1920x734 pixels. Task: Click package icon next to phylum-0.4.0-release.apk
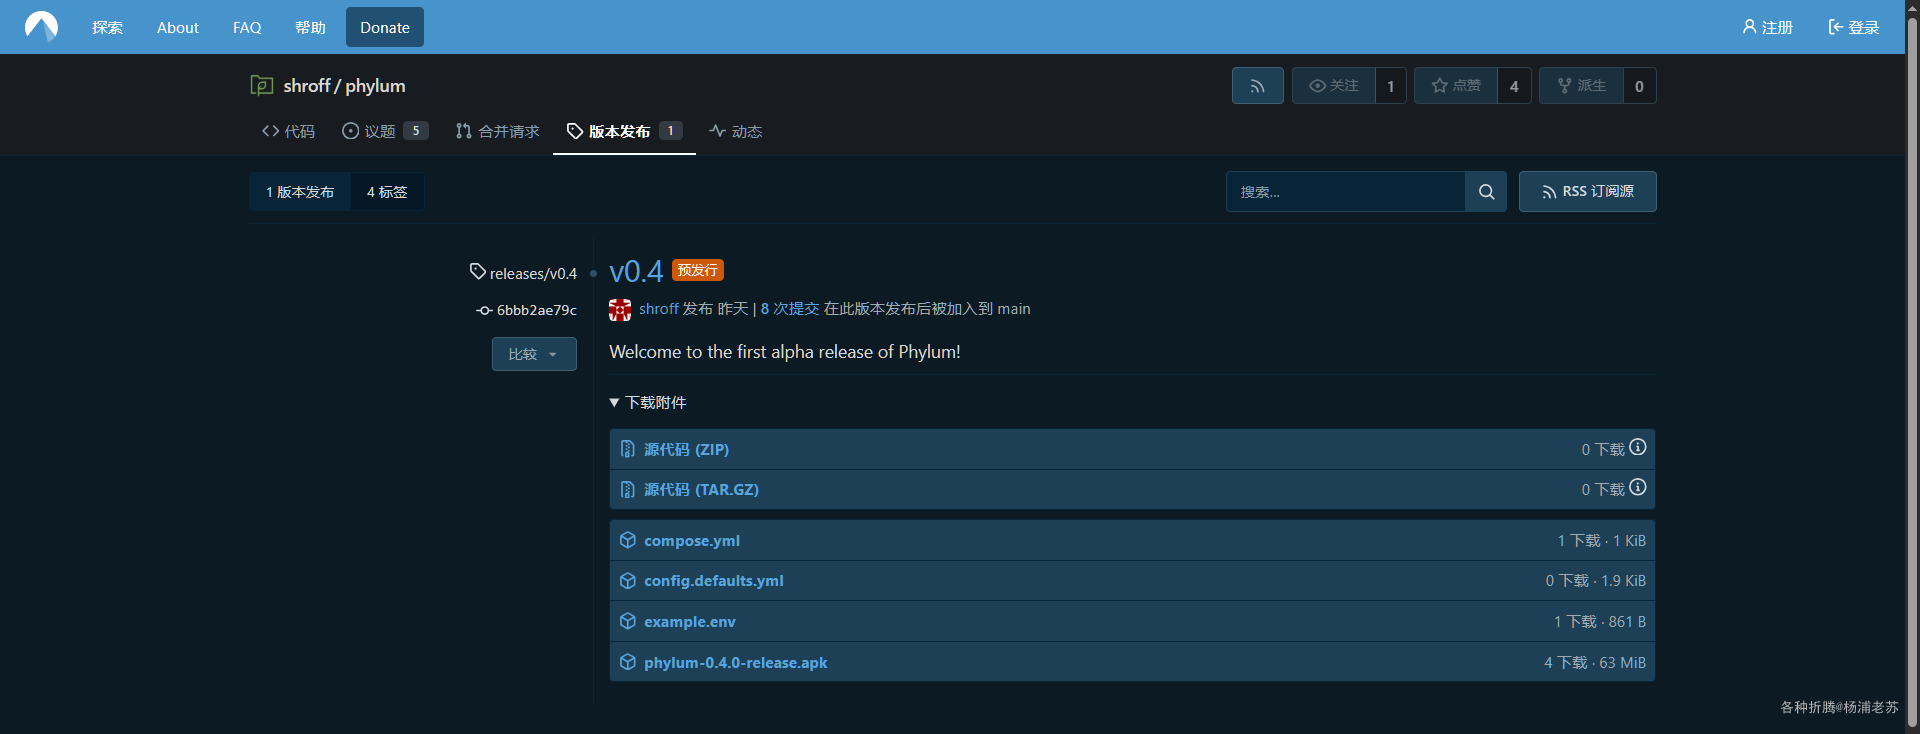[x=628, y=662]
